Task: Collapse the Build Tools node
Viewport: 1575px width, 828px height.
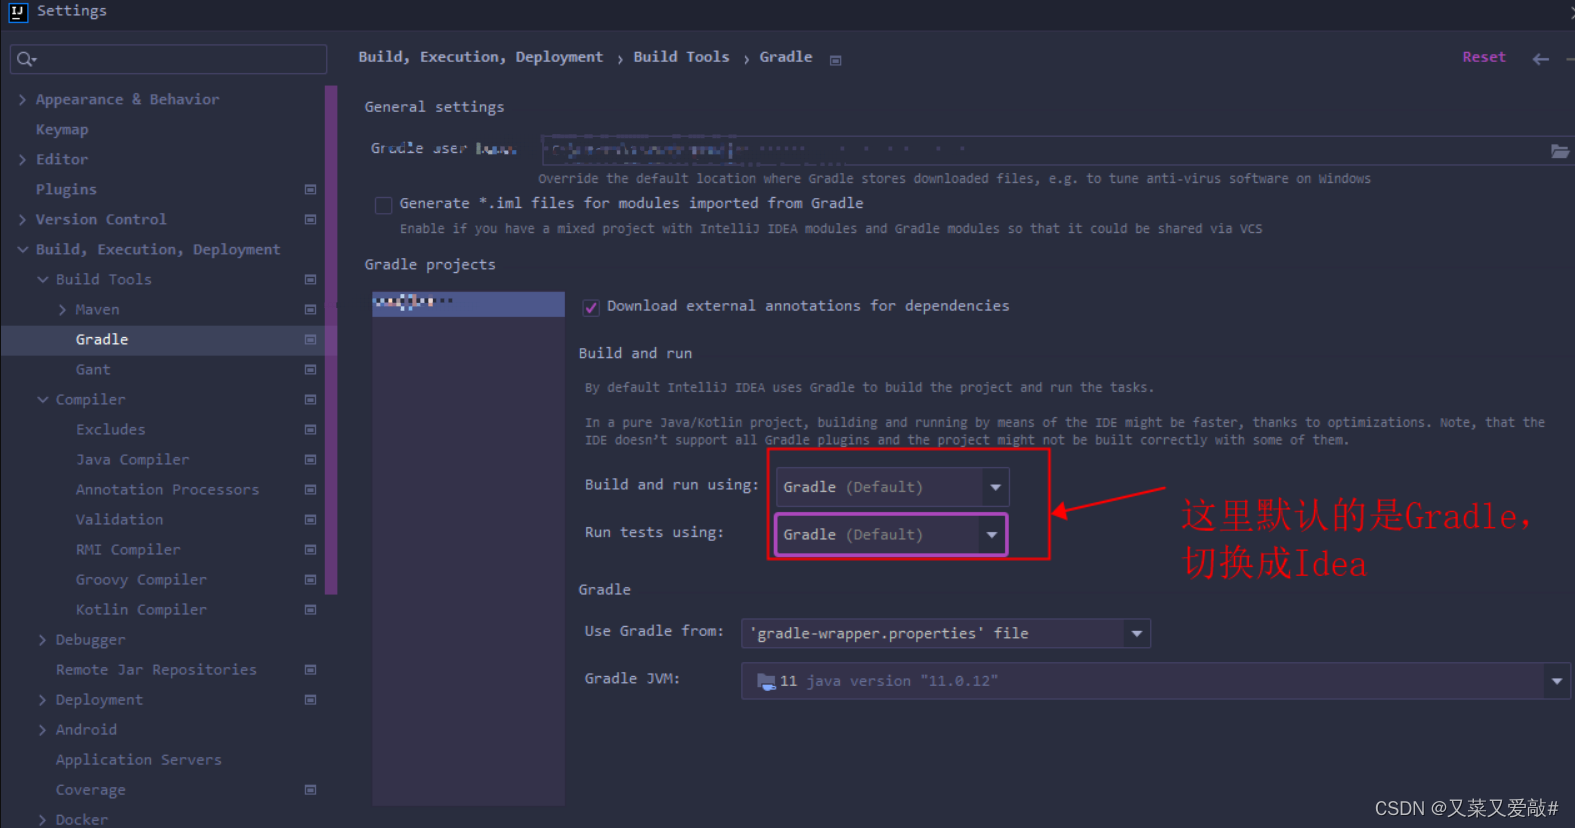Action: tap(42, 279)
